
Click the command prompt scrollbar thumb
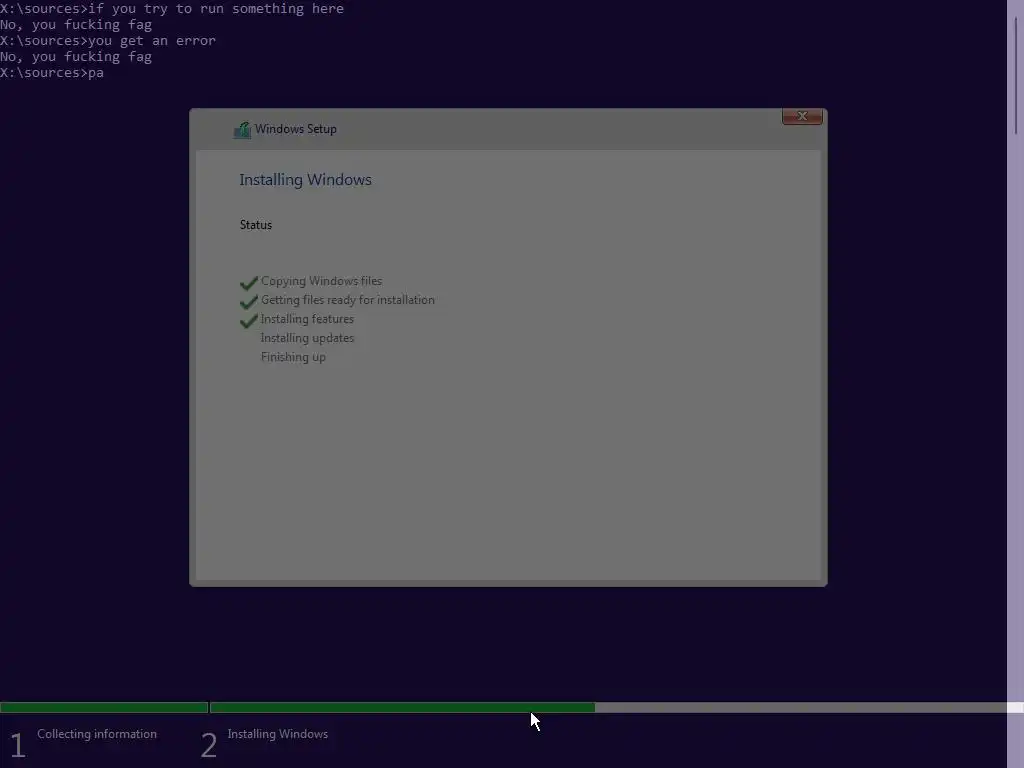pyautogui.click(x=1016, y=75)
